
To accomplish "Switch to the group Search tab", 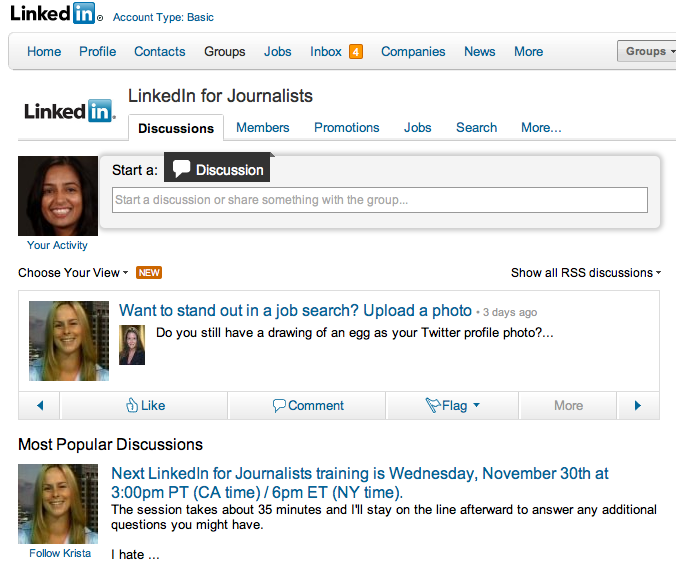I will point(476,128).
